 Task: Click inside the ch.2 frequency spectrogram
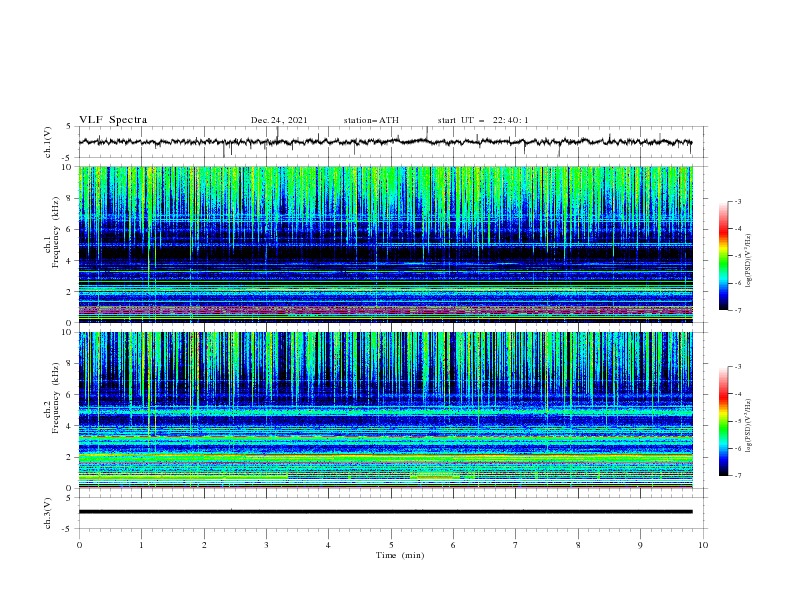[385, 410]
